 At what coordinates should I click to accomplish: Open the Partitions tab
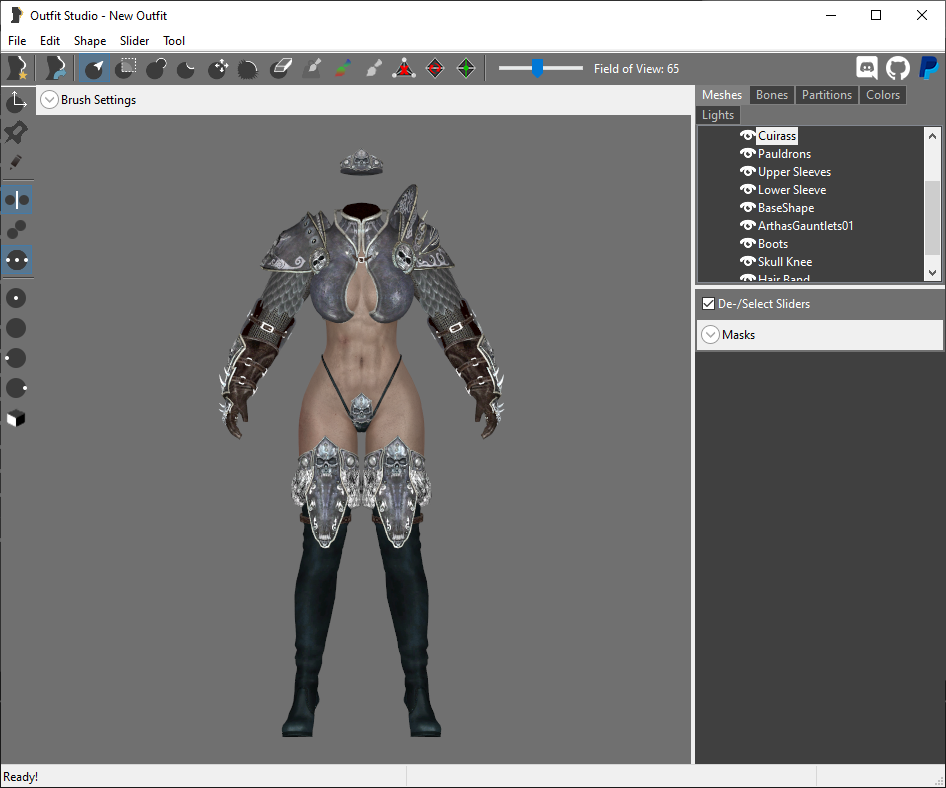pyautogui.click(x=827, y=95)
